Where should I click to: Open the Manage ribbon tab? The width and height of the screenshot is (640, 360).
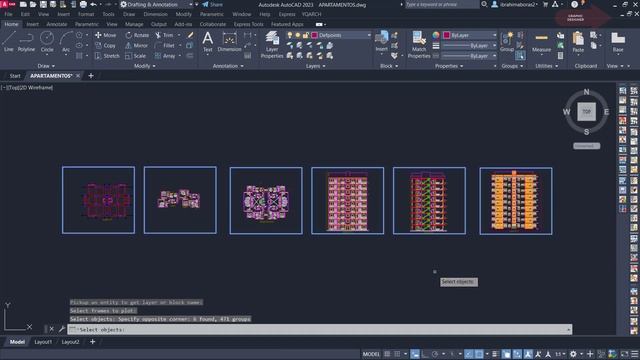coord(134,24)
